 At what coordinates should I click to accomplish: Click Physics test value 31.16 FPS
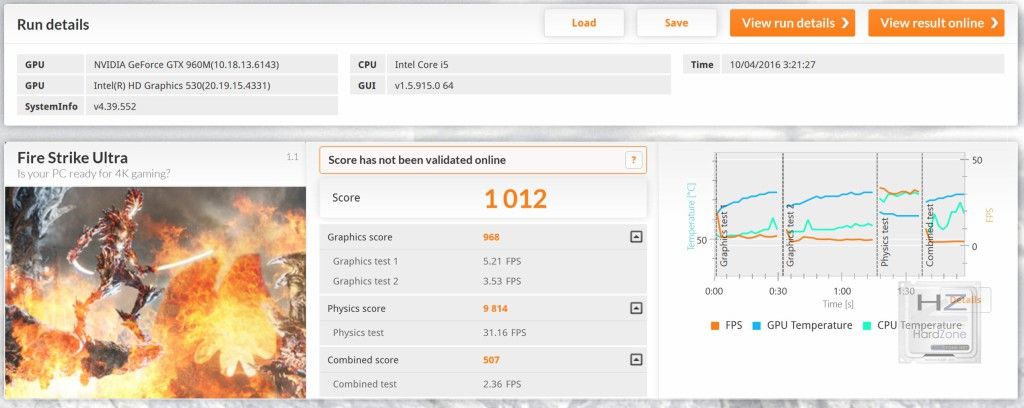click(504, 332)
